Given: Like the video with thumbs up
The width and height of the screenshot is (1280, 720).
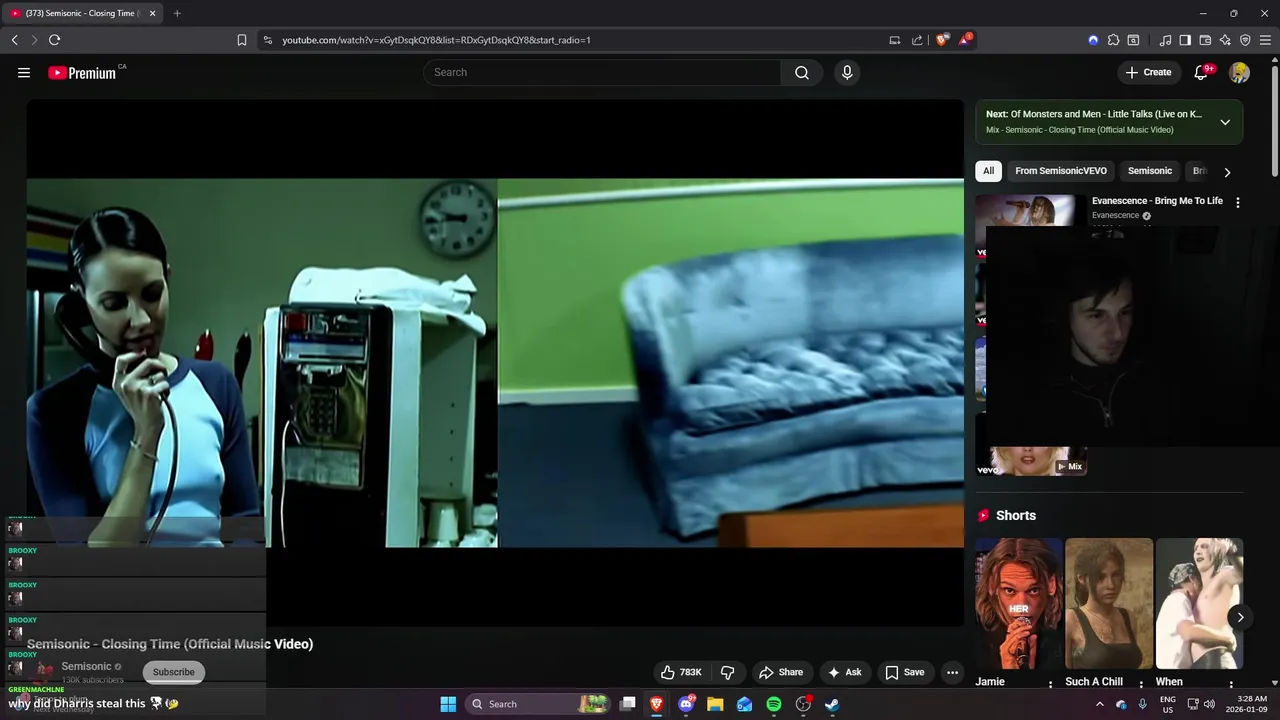Looking at the screenshot, I should coord(681,672).
